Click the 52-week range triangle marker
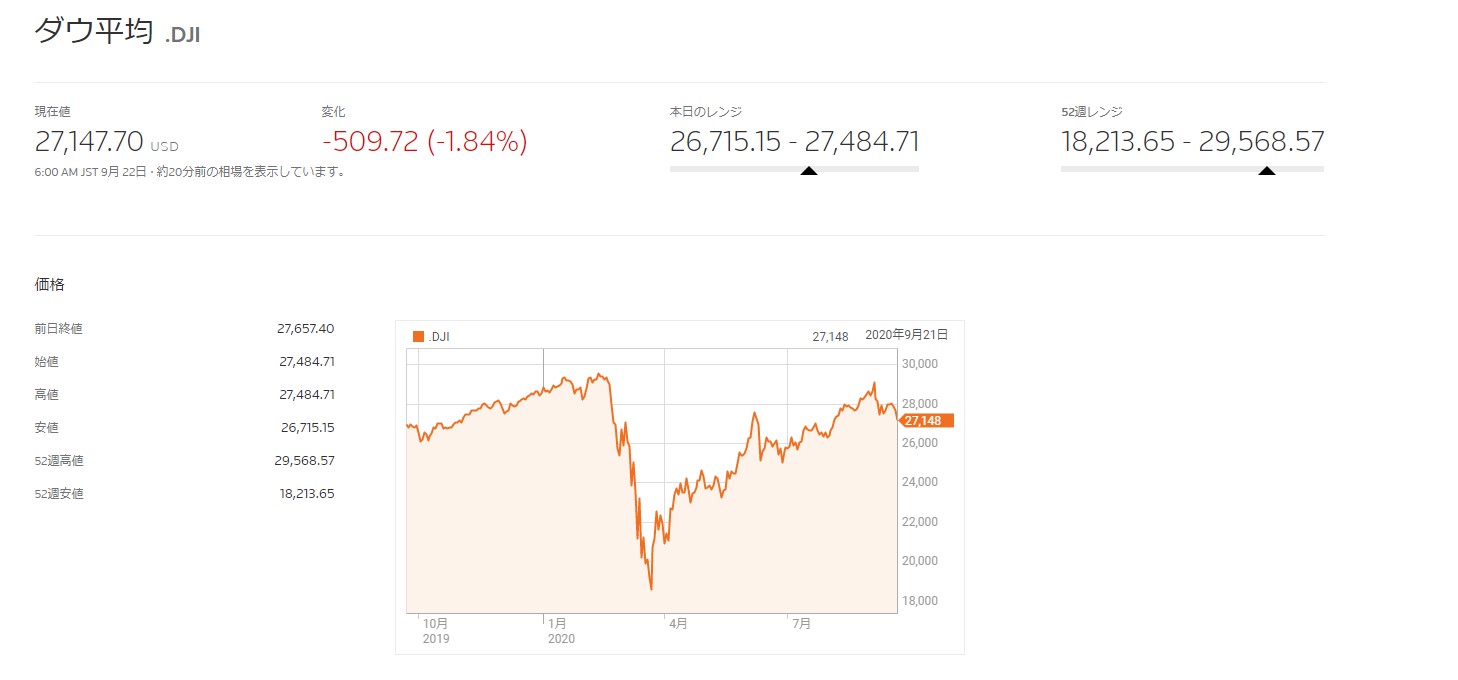Image resolution: width=1458 pixels, height=680 pixels. 1266,171
